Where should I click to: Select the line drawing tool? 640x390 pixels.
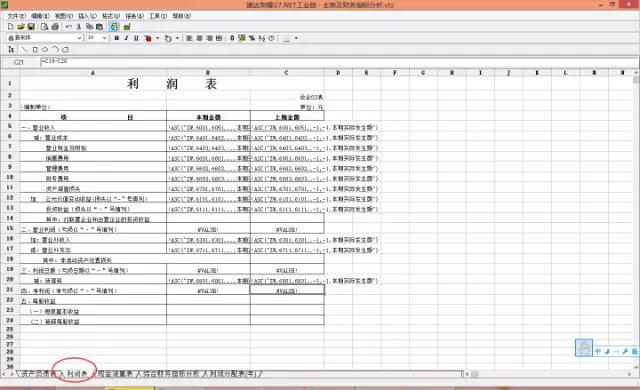coord(24,49)
